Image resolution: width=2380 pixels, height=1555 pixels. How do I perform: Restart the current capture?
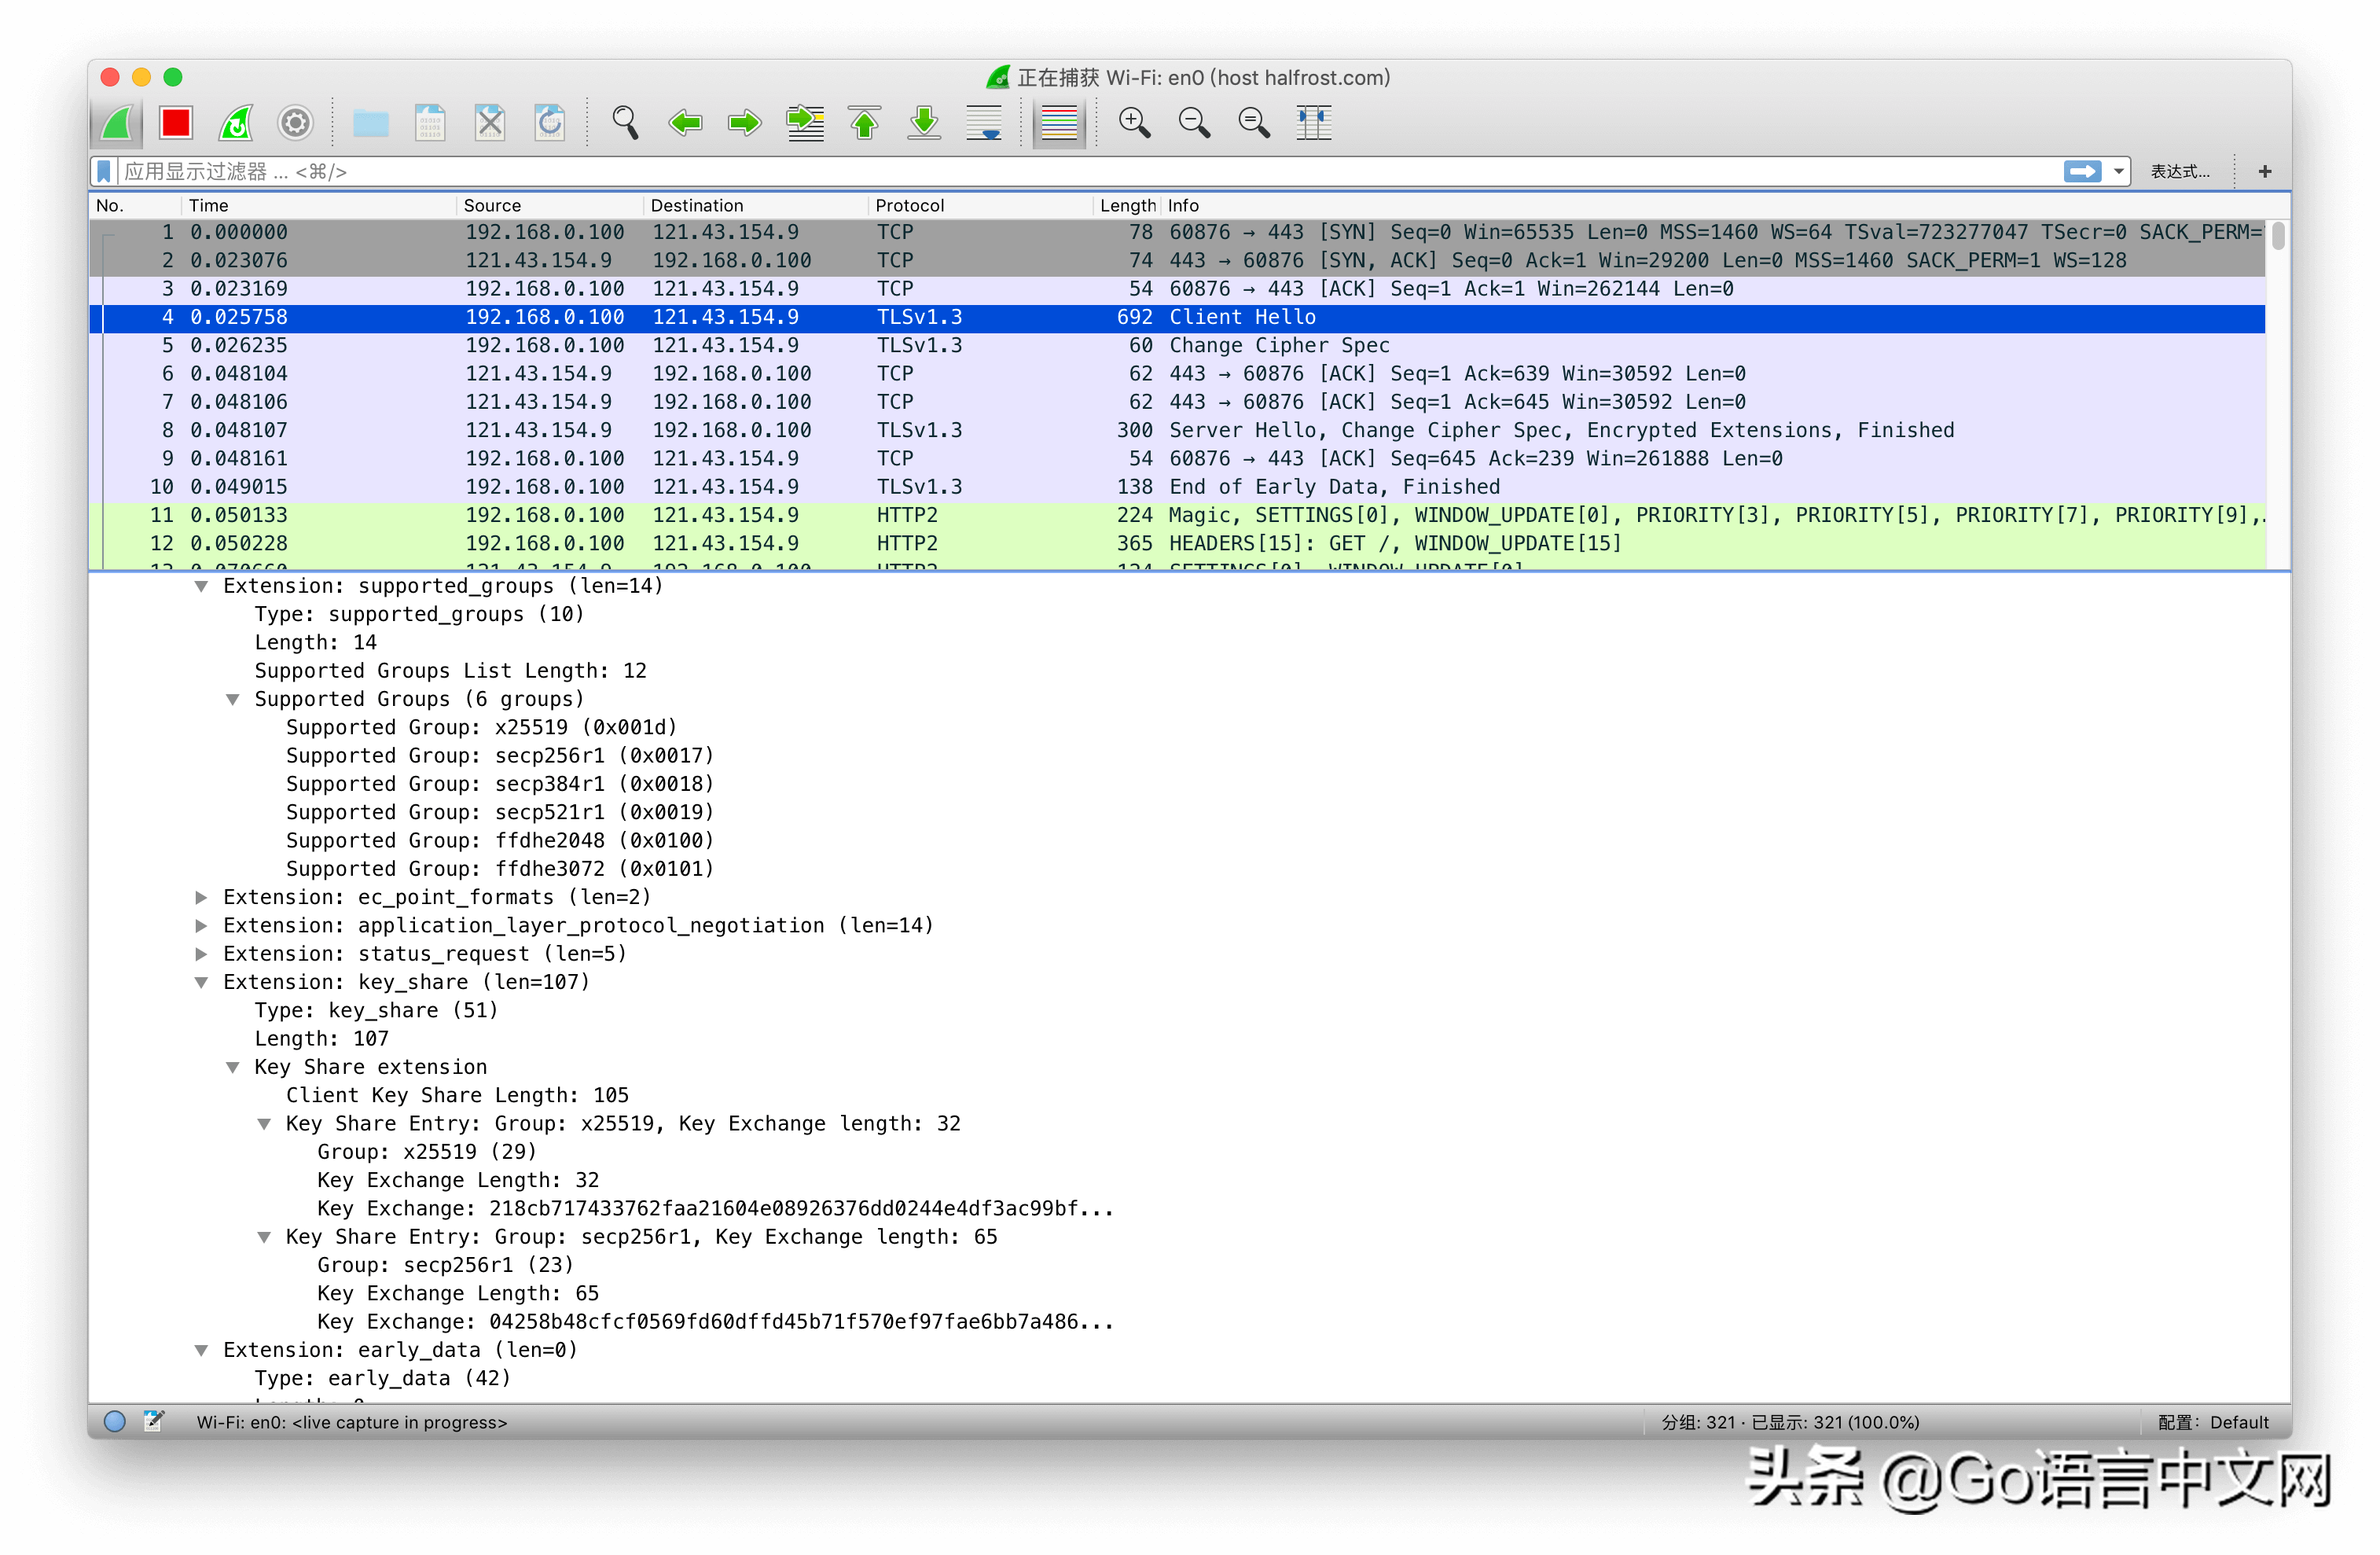point(236,123)
